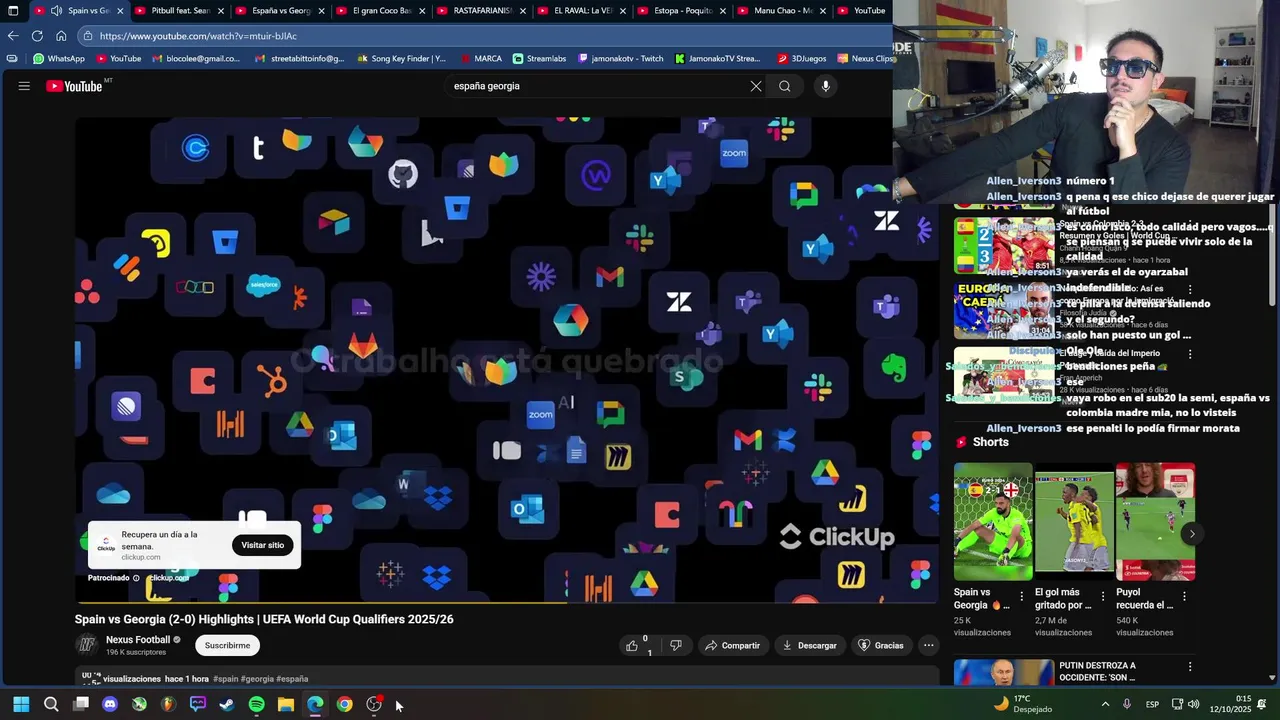Image resolution: width=1280 pixels, height=720 pixels.
Task: Close the 'Spain vs Georgia' browser tab
Action: point(120,11)
